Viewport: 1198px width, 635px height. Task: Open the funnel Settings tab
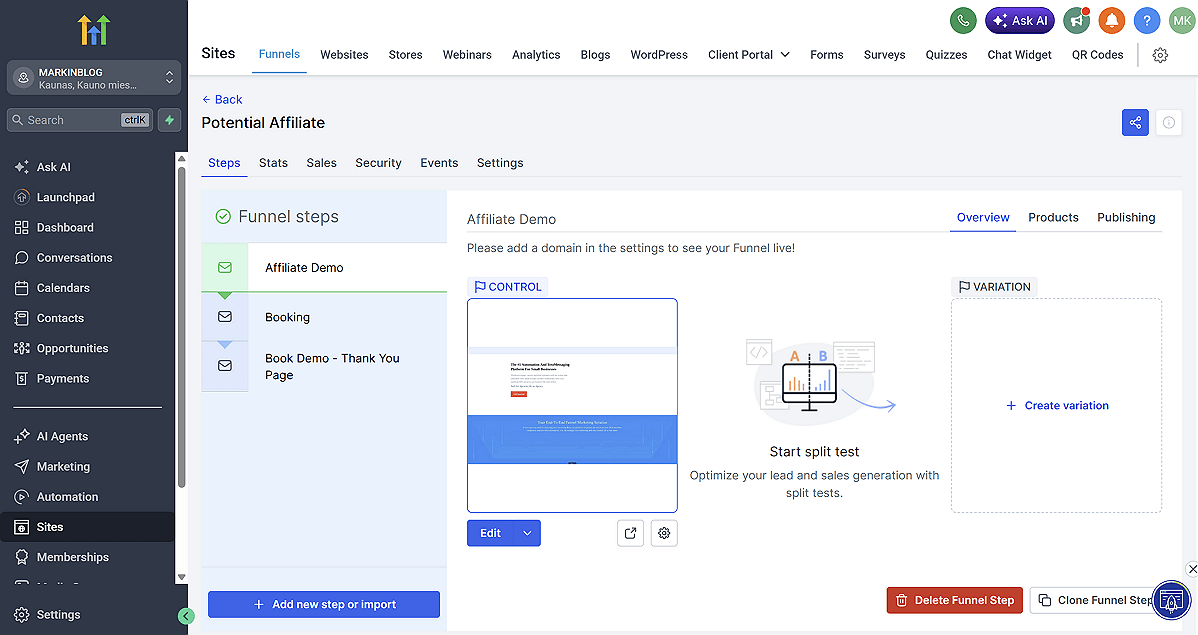point(500,163)
